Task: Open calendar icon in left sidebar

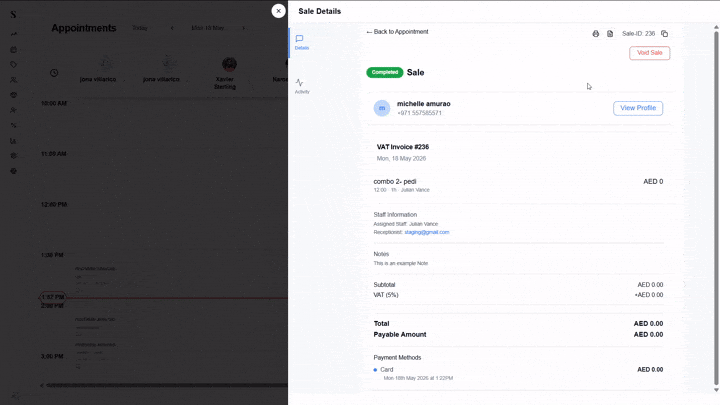Action: (x=14, y=49)
